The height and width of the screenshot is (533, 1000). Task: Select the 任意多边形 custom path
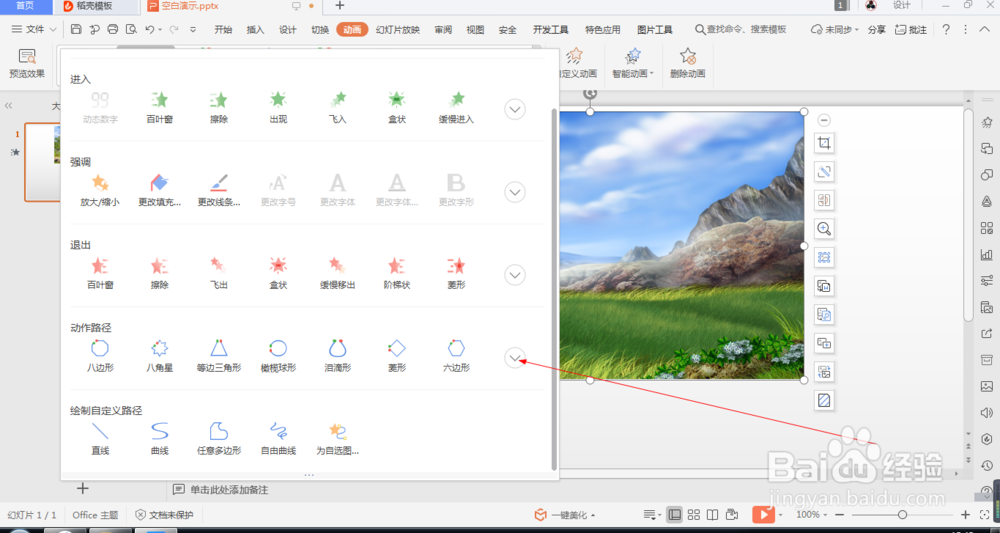click(219, 439)
